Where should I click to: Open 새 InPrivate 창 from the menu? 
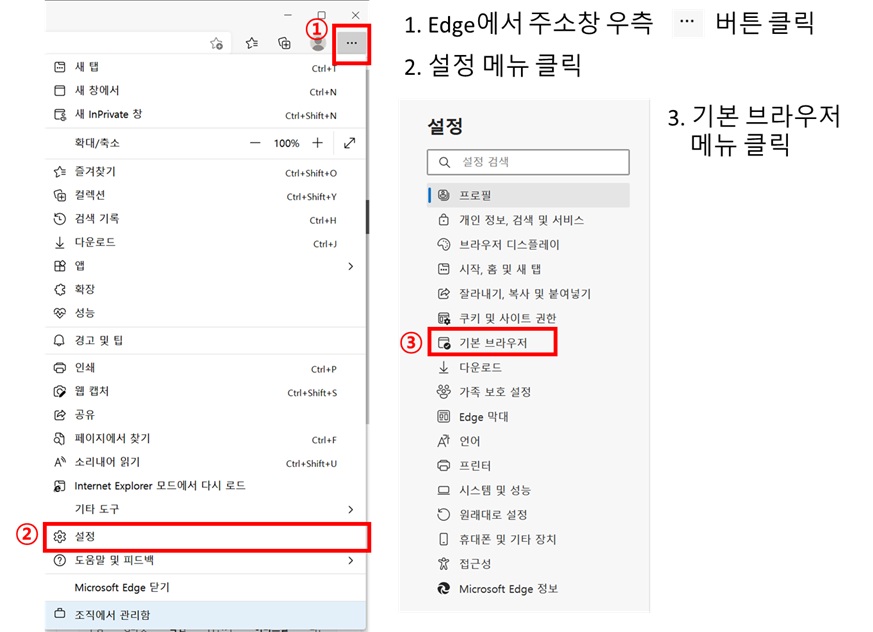205,115
